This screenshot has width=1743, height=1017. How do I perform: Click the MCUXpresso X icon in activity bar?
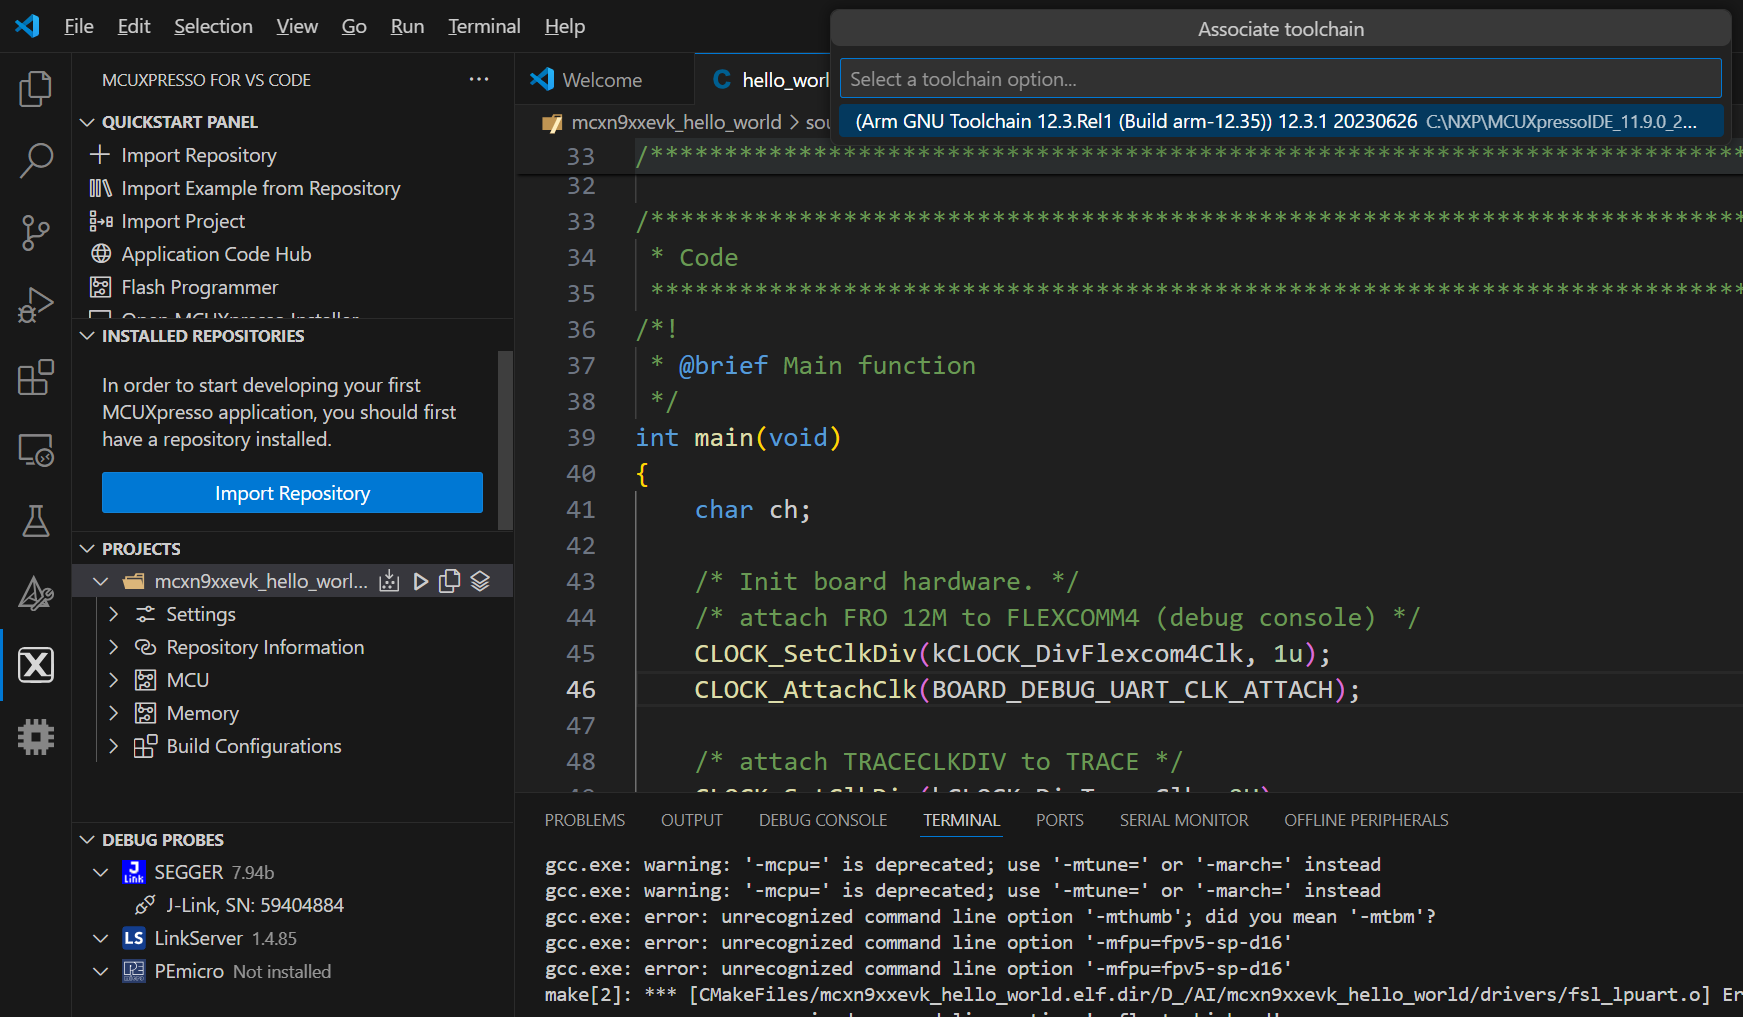(x=35, y=665)
